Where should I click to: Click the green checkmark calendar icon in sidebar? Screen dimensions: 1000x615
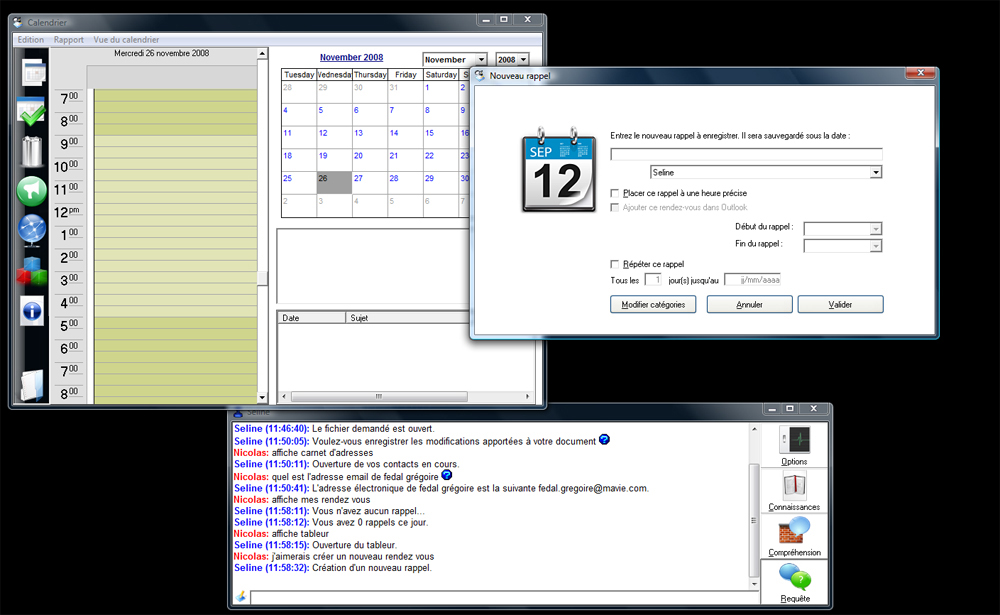click(32, 112)
